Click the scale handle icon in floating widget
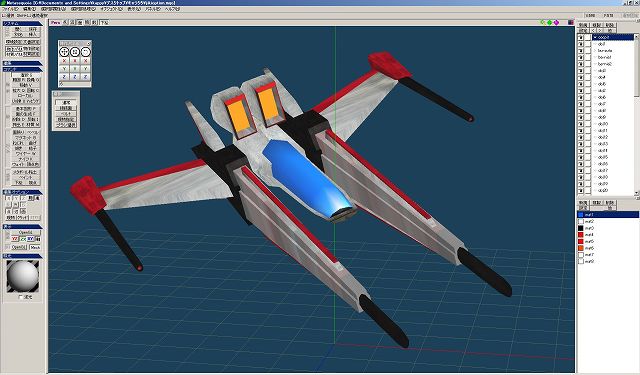640x375 pixels. [75, 52]
